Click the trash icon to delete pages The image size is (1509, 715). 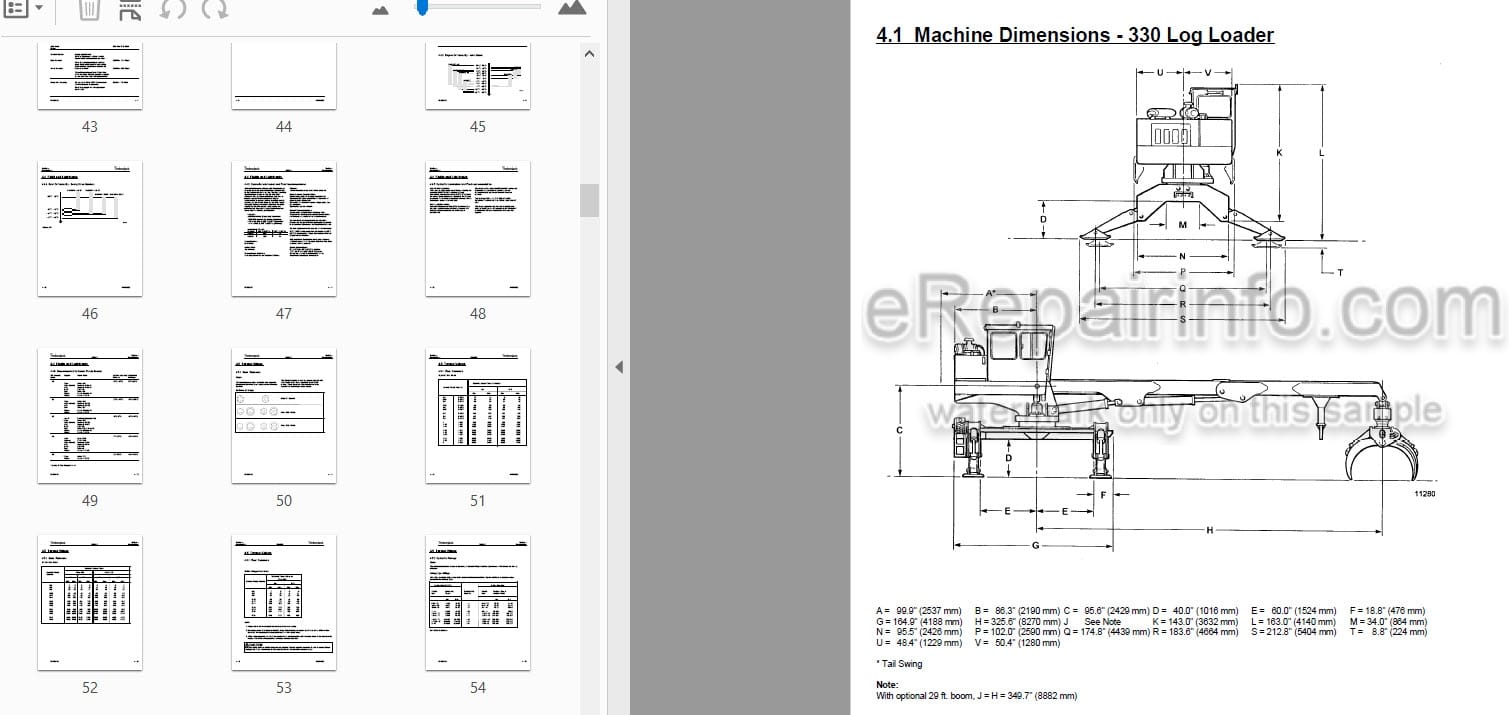89,10
